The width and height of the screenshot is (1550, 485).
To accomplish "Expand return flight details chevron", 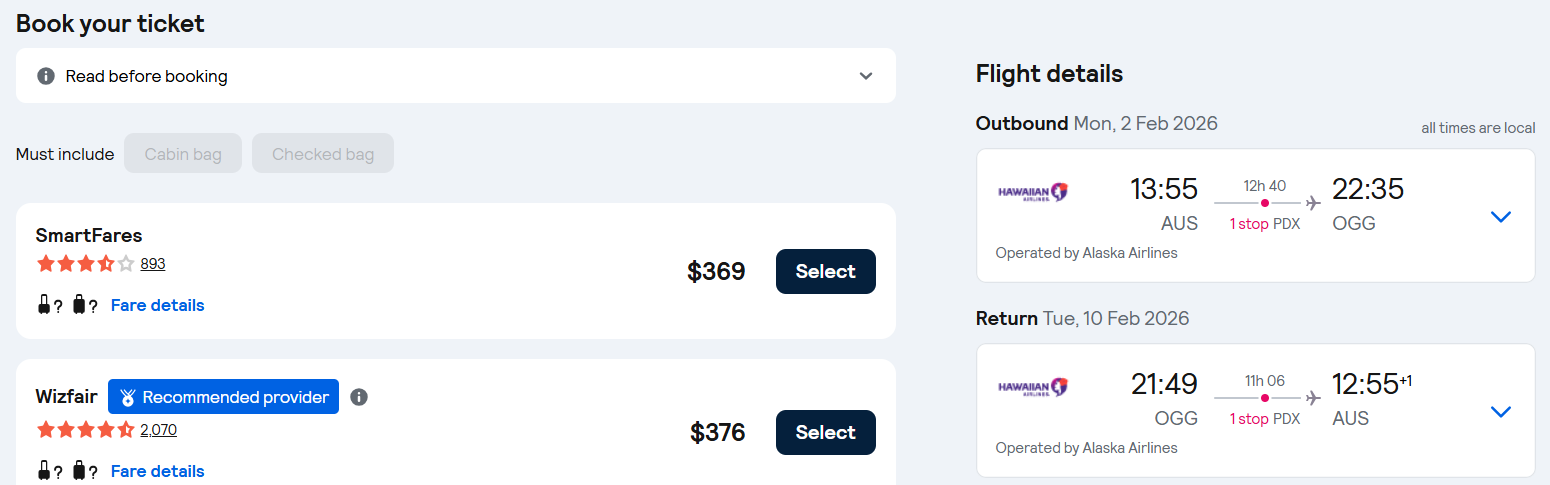I will 1500,411.
